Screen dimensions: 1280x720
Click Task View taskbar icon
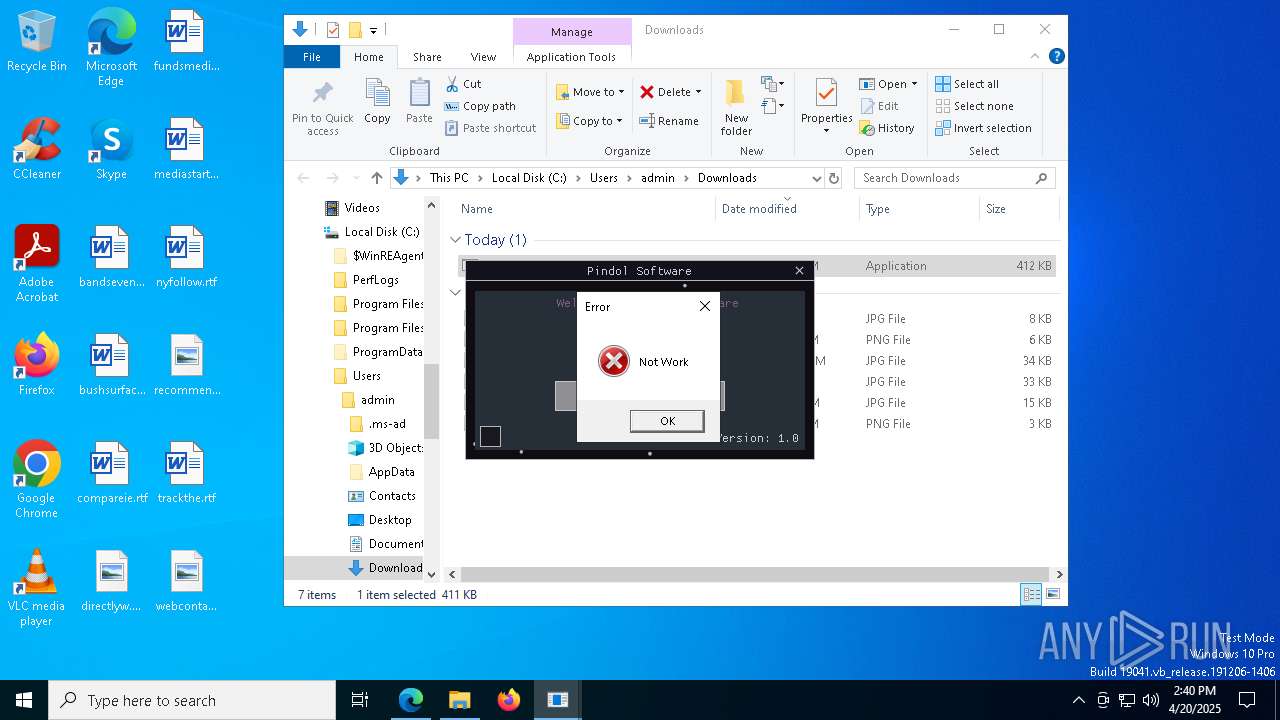click(x=360, y=700)
